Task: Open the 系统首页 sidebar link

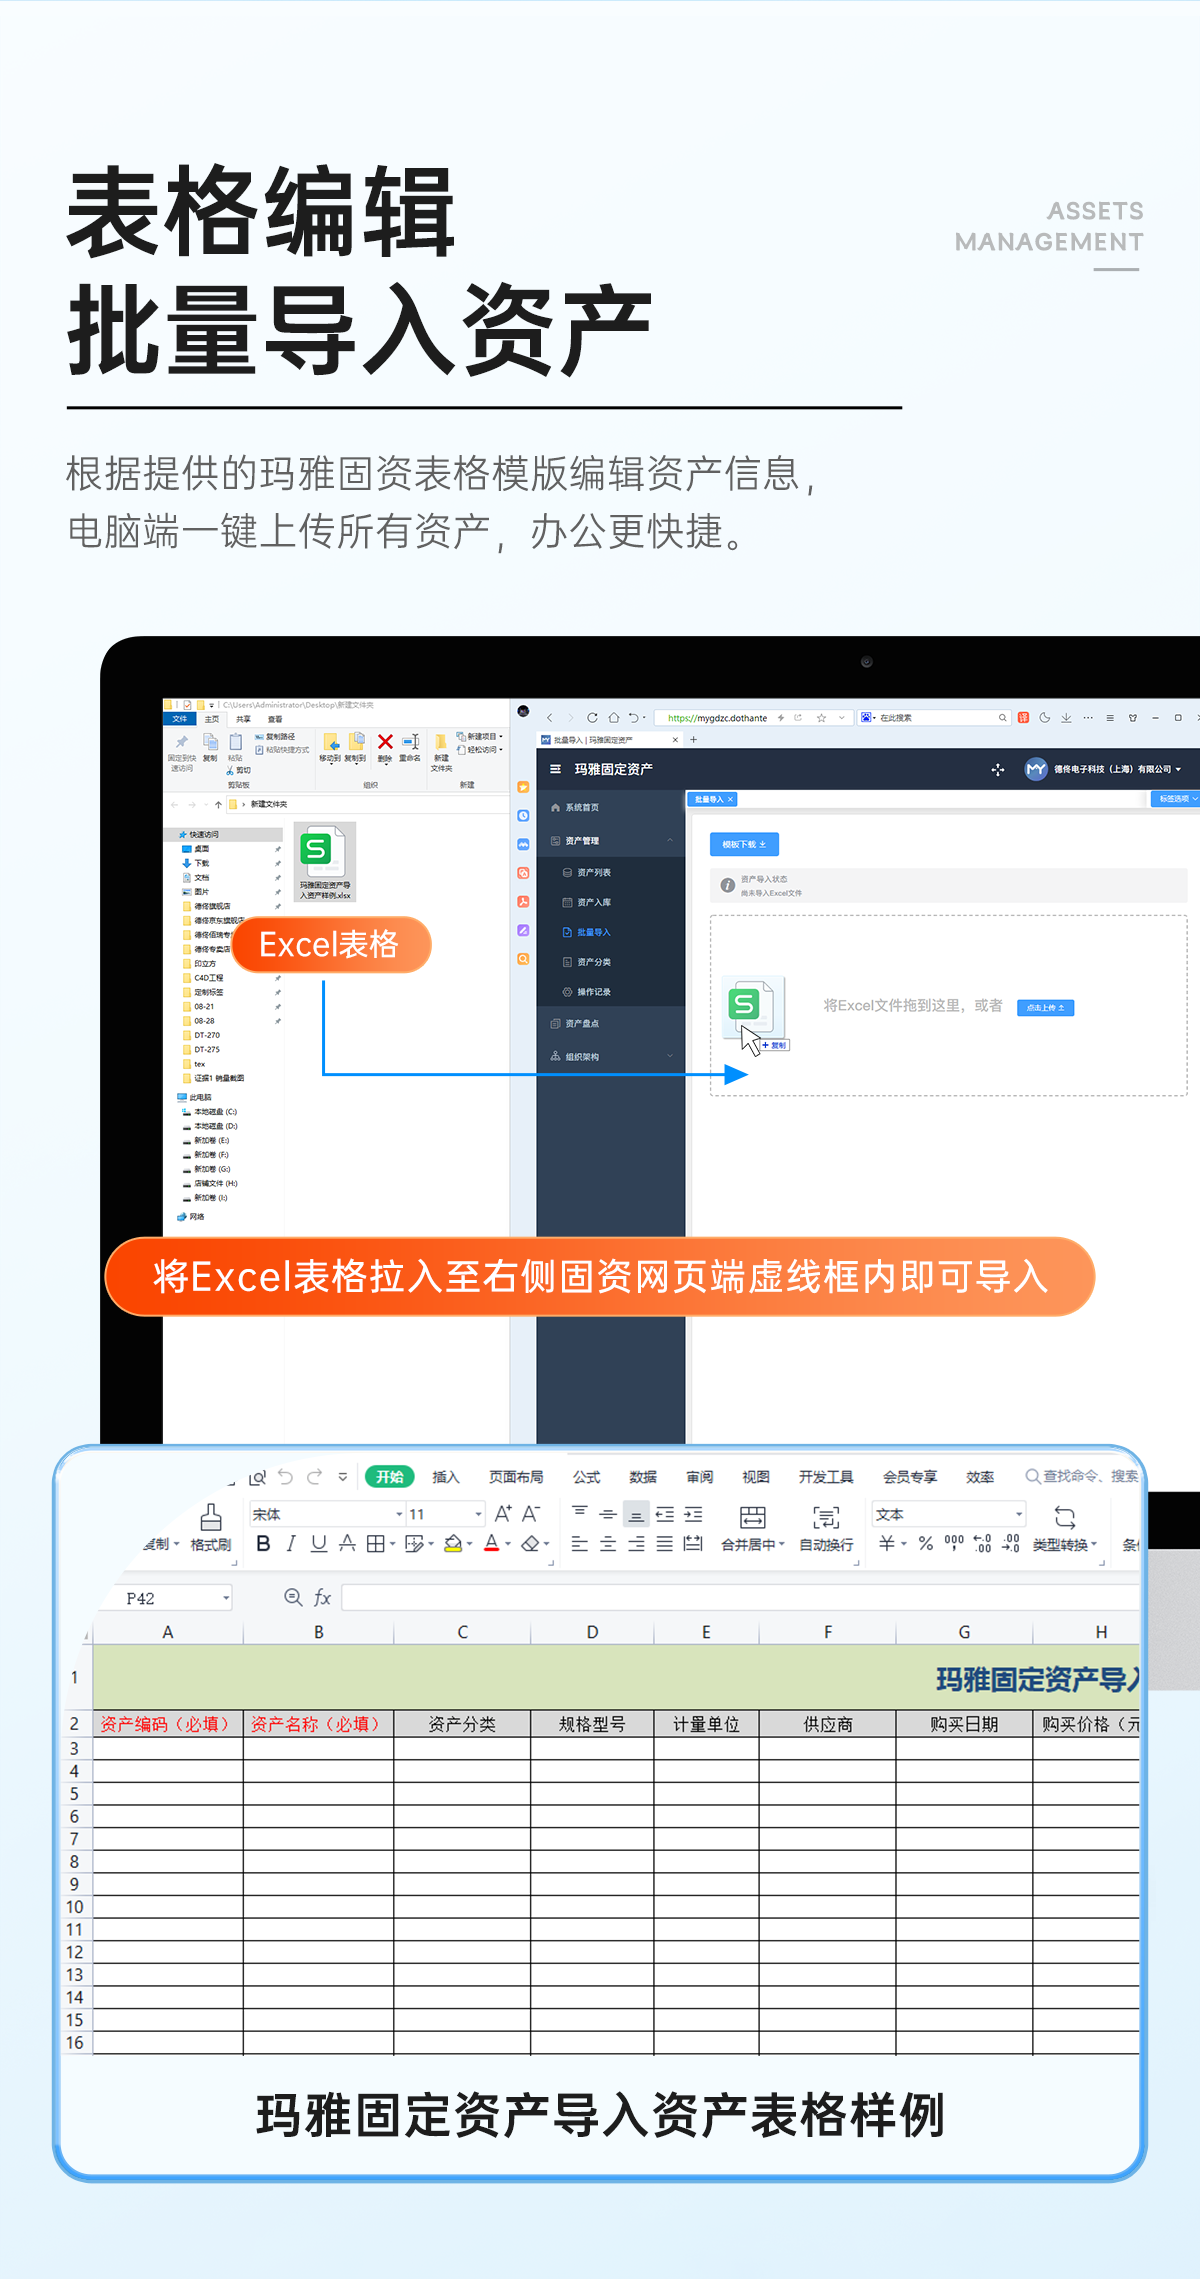Action: click(611, 807)
